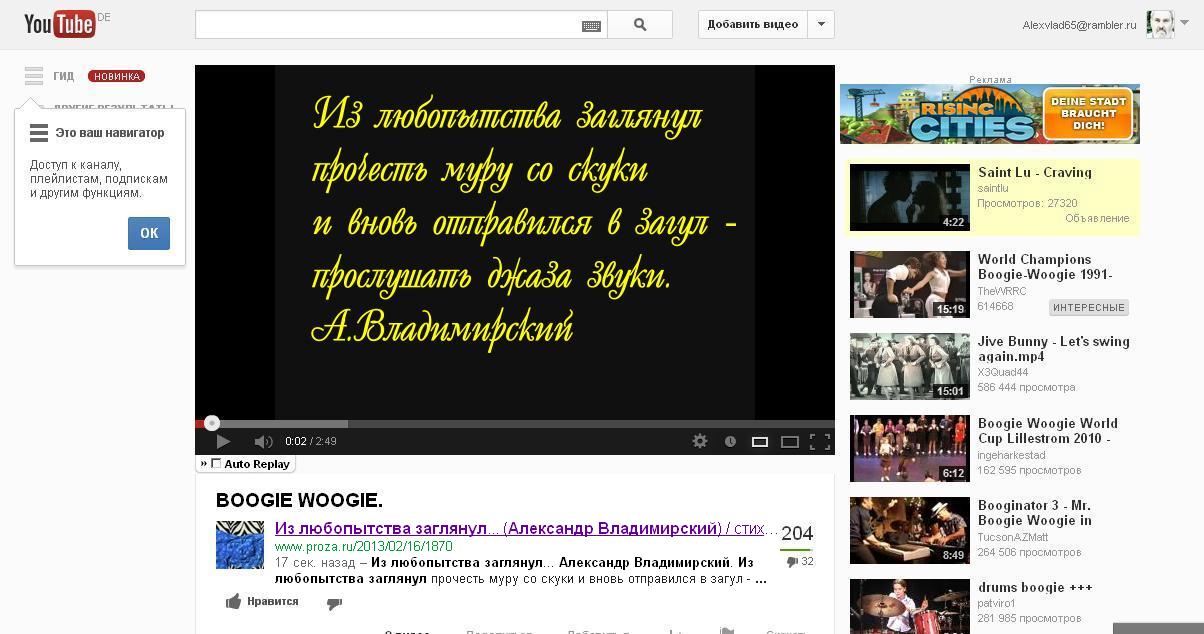The height and width of the screenshot is (634, 1204).
Task: Open the drums boogie +++ title
Action: 1035,587
